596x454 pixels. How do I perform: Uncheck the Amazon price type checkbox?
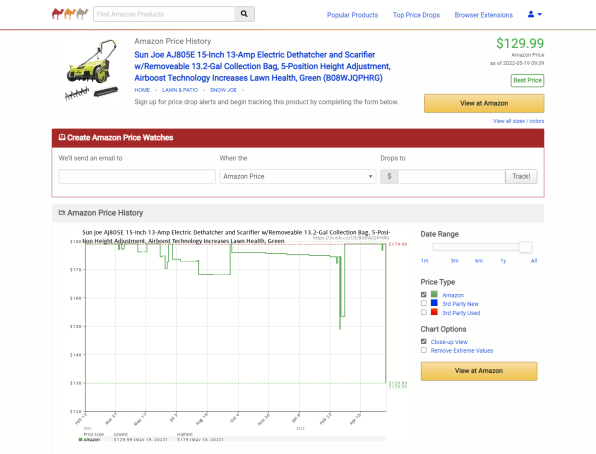[423, 295]
